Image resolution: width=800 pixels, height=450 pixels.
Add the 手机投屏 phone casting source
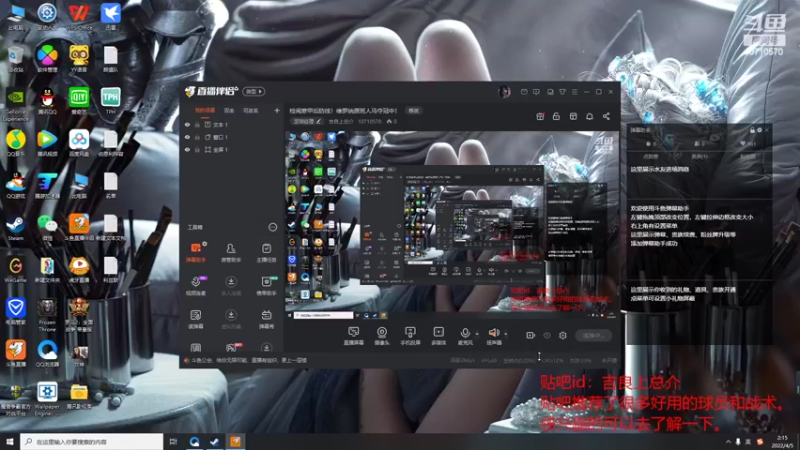[410, 336]
